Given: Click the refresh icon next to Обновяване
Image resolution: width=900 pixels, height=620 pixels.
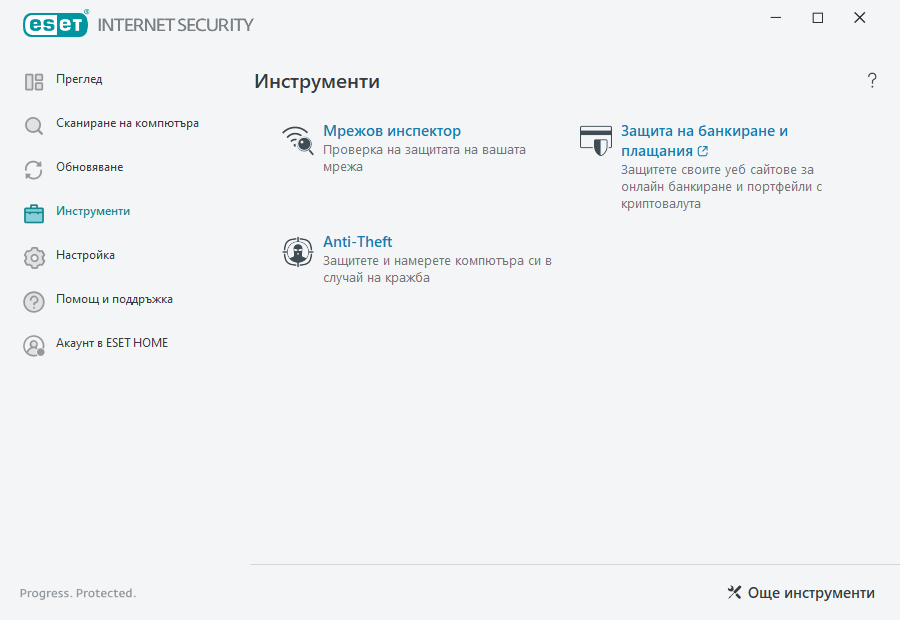Looking at the screenshot, I should [x=33, y=169].
